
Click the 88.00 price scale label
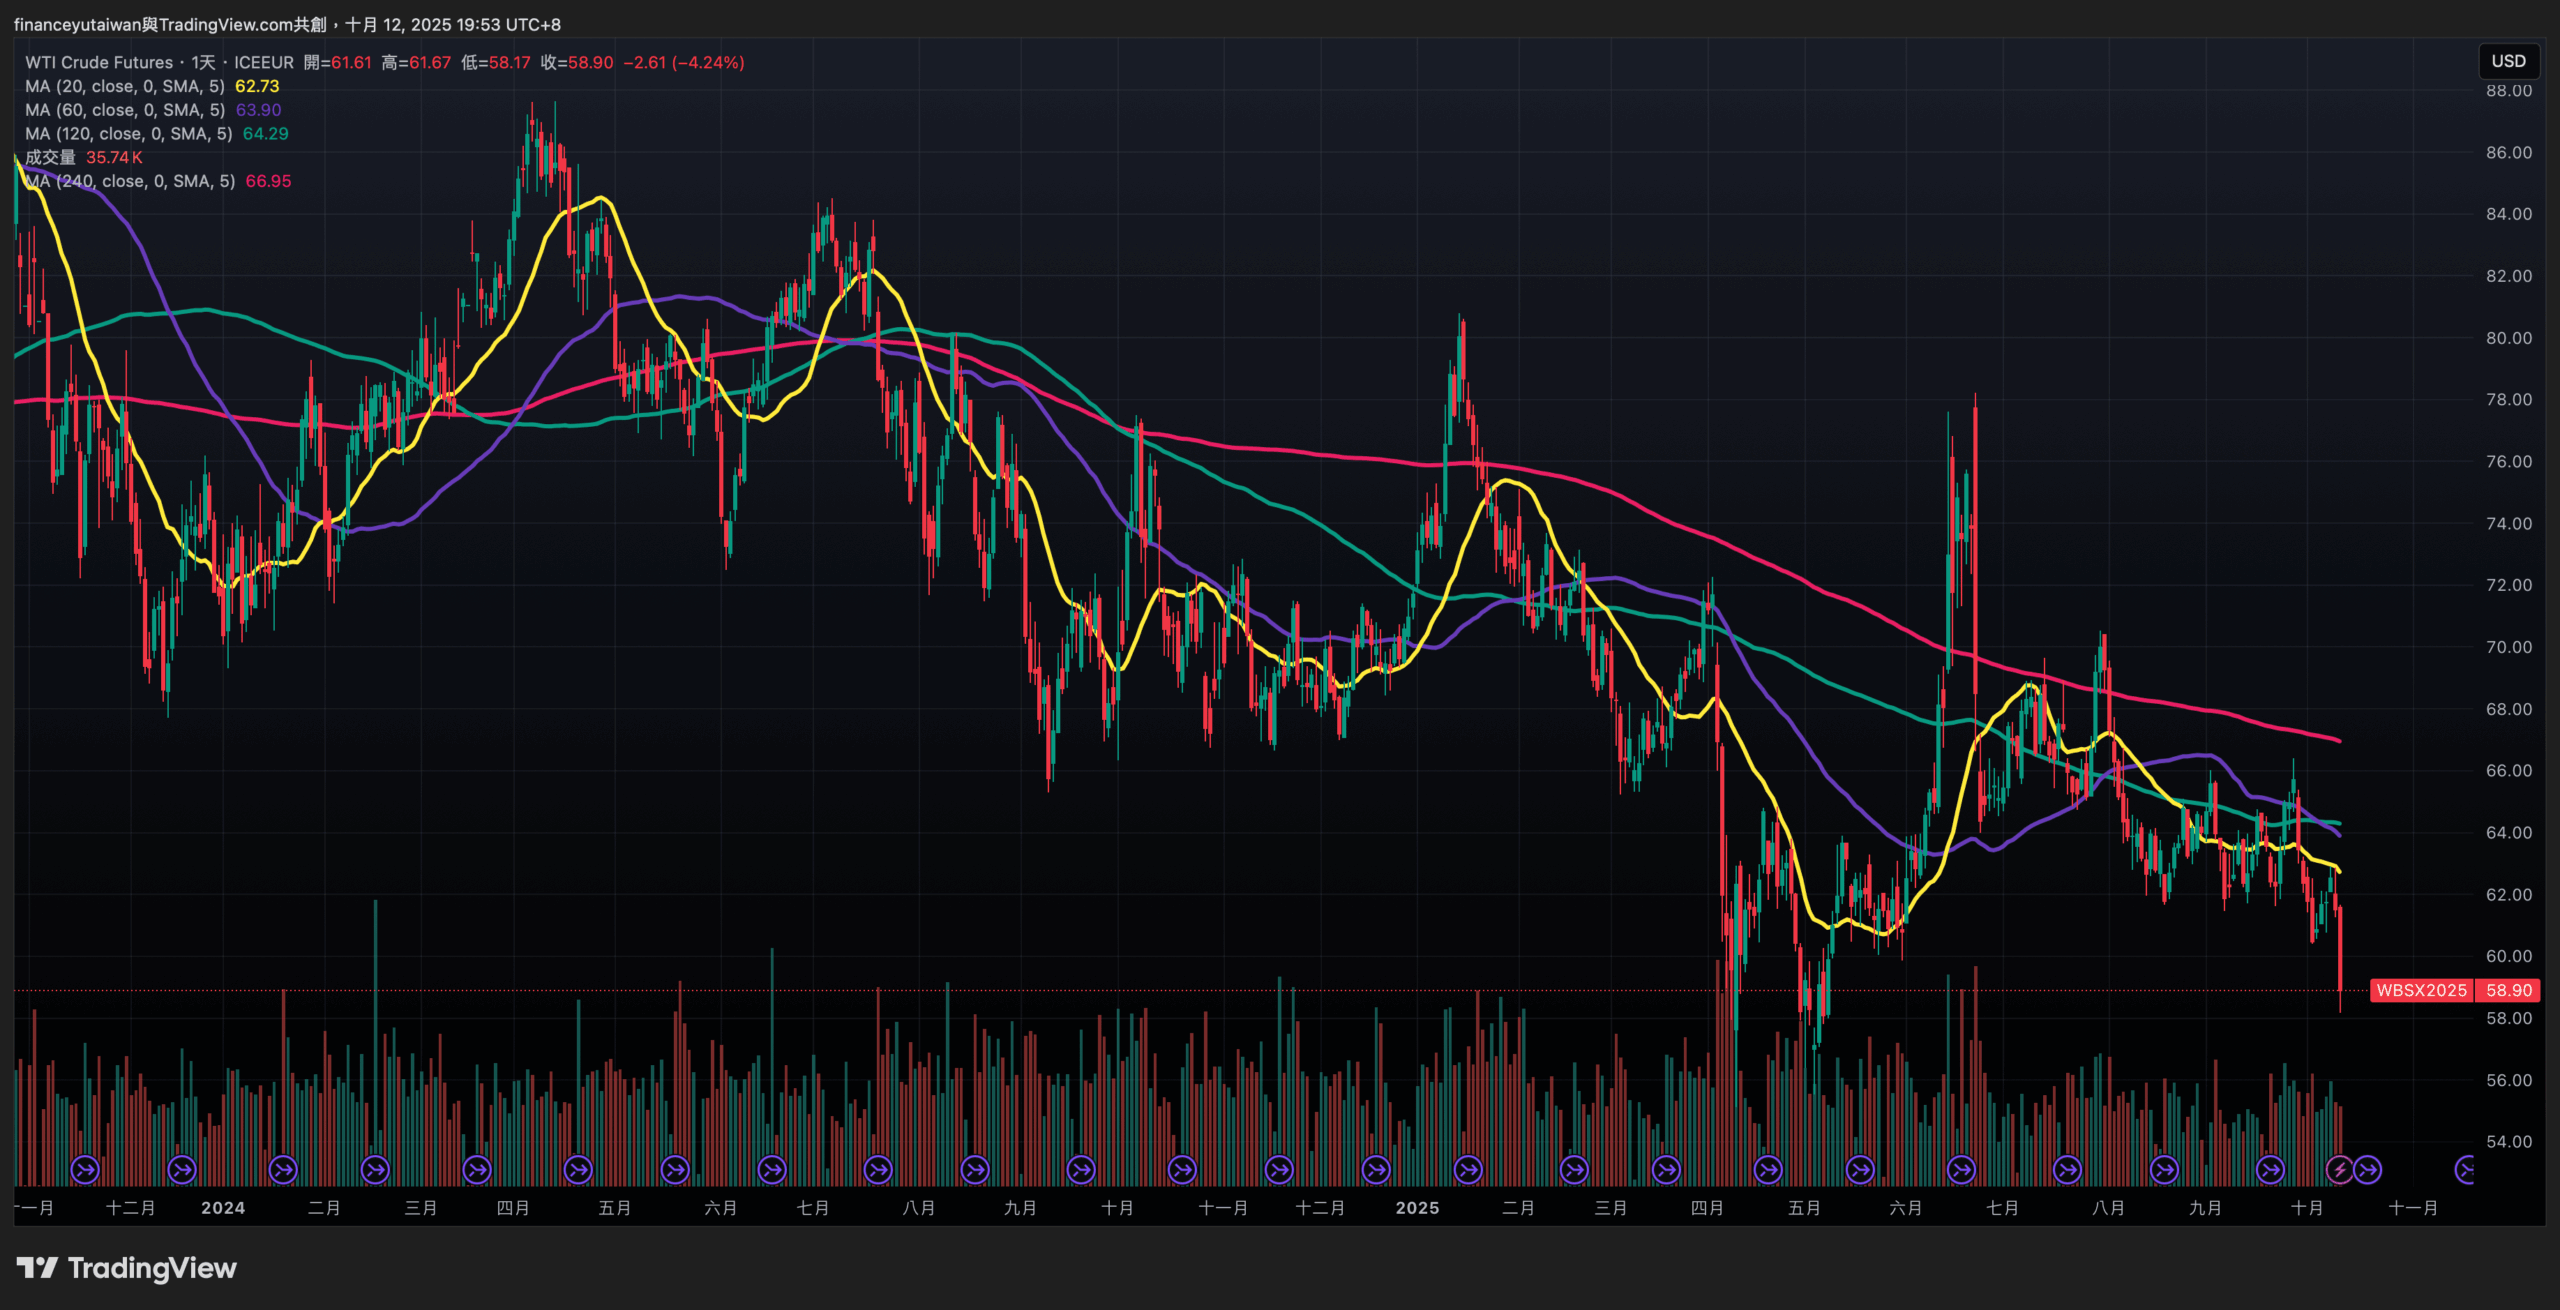tap(2508, 91)
